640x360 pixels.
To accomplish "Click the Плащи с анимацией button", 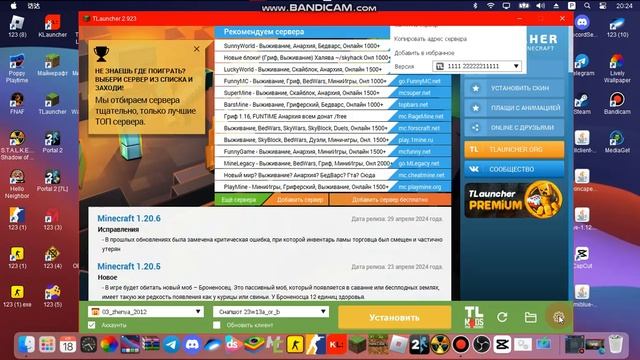I will coord(514,108).
